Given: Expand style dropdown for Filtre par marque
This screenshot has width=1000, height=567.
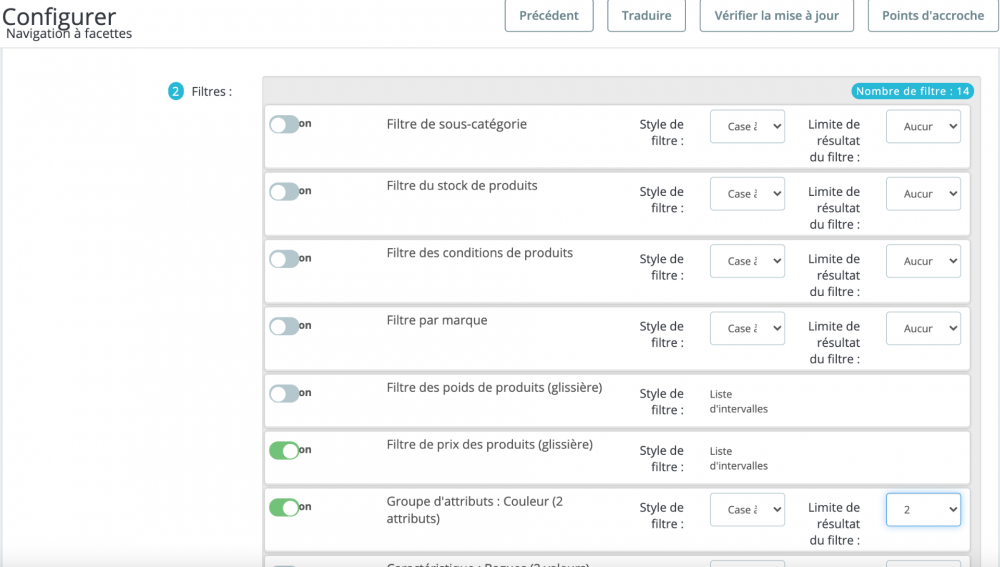Looking at the screenshot, I should pyautogui.click(x=747, y=328).
